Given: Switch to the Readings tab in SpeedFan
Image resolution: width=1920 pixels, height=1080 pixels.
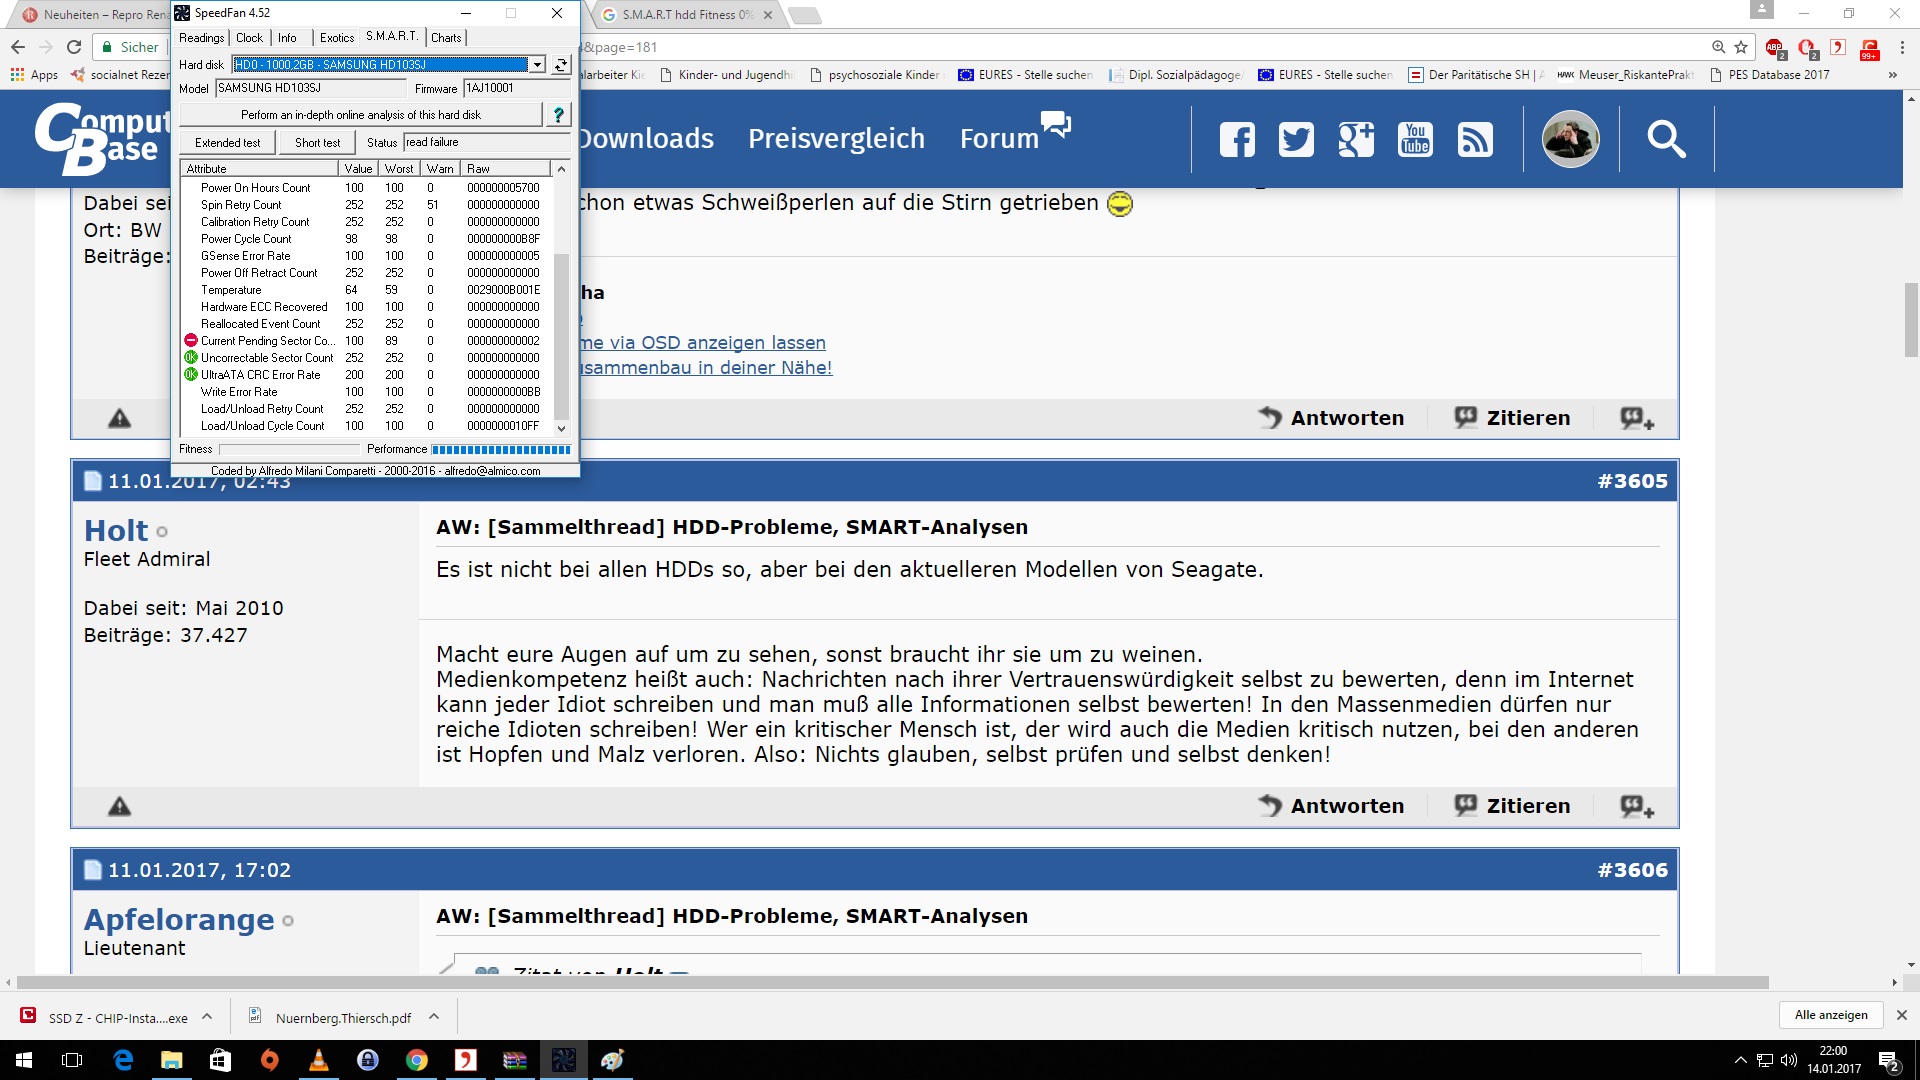Looking at the screenshot, I should click(x=201, y=38).
